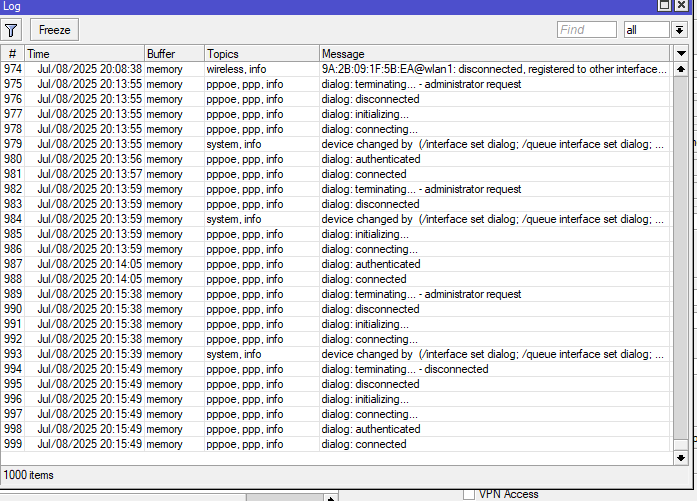
Task: Select log row 979 device changed entry
Action: tap(336, 144)
